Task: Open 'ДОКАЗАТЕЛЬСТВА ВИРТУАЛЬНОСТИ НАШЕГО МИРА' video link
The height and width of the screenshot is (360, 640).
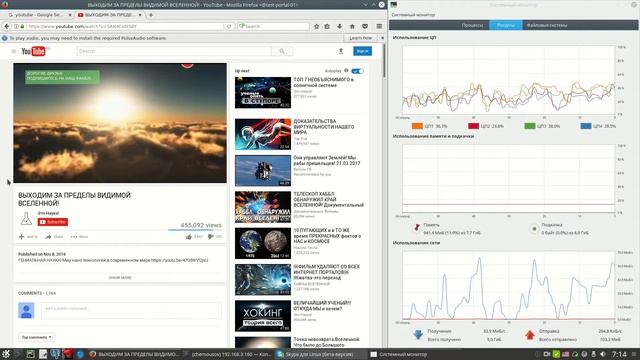Action: [x=324, y=127]
